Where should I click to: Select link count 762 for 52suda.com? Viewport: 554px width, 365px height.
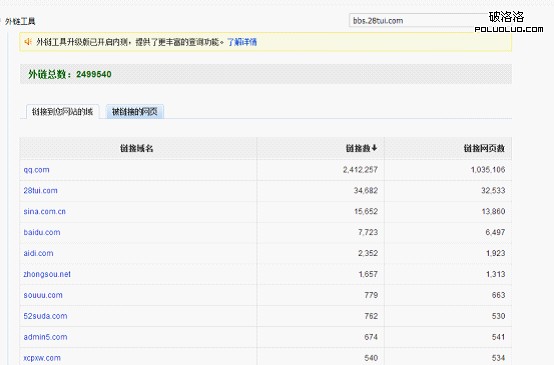click(371, 316)
